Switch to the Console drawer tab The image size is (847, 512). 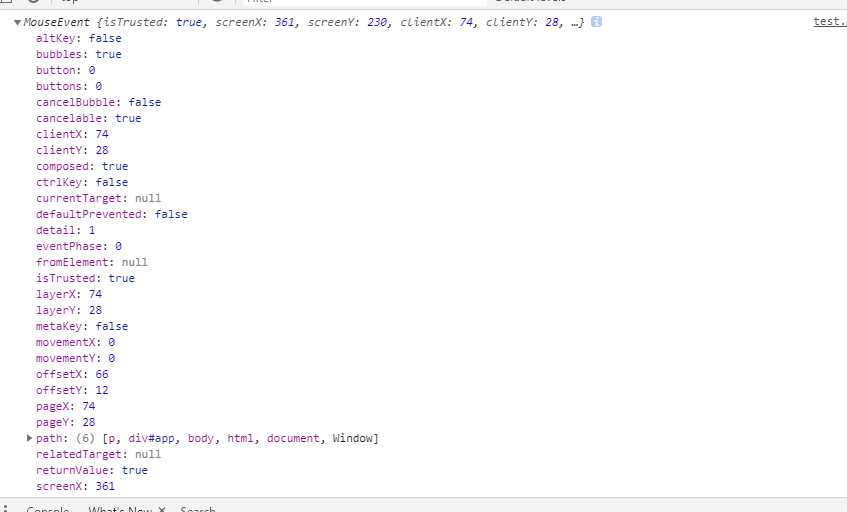[48, 509]
